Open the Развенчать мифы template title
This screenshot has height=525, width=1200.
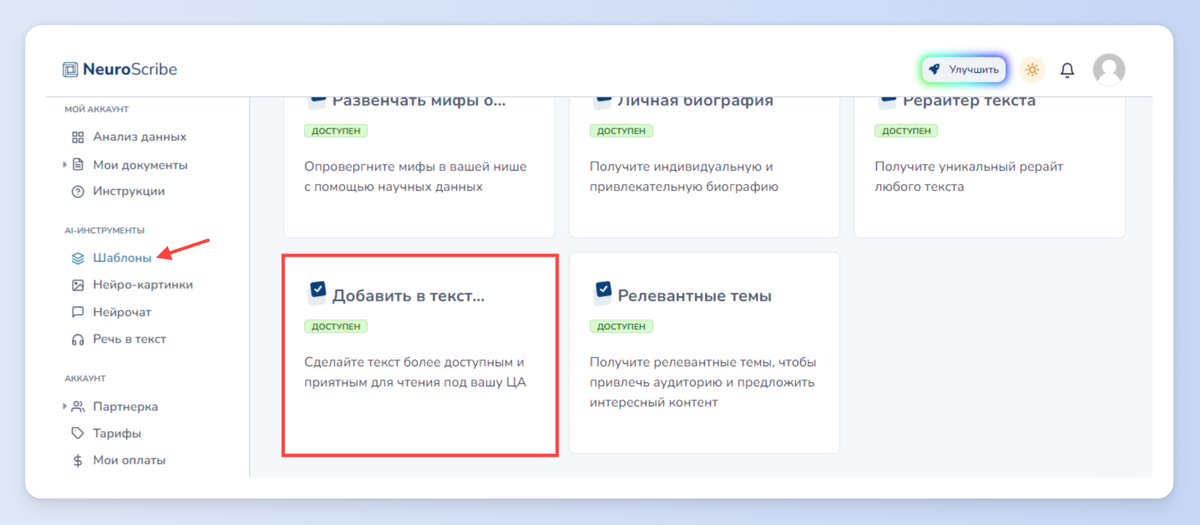(419, 101)
